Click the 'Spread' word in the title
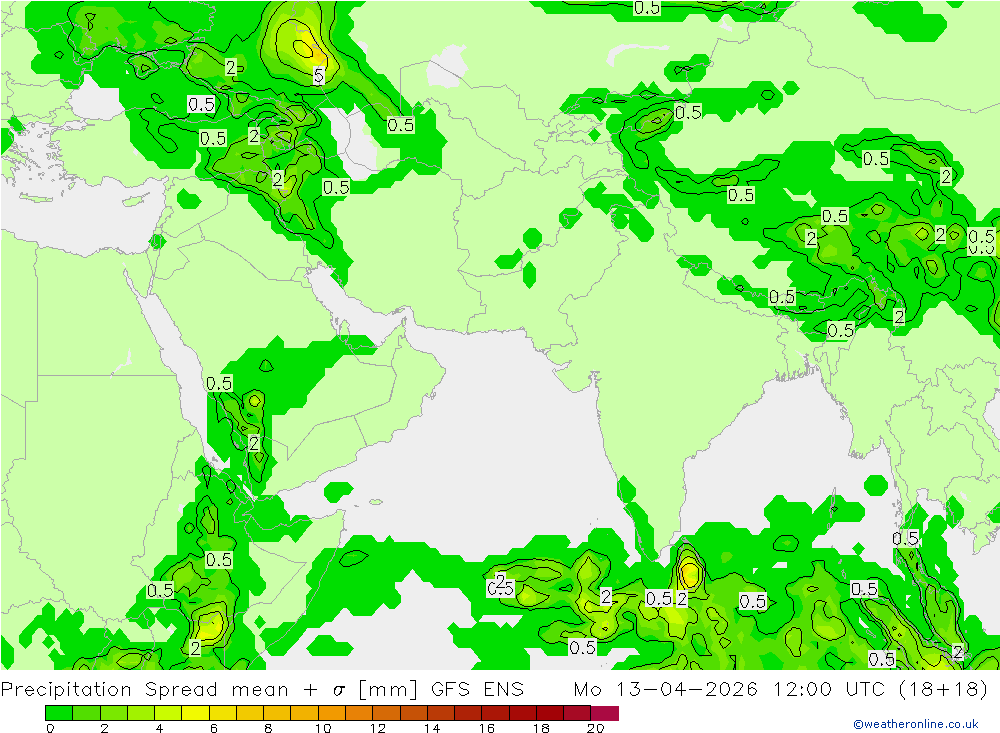 [181, 690]
